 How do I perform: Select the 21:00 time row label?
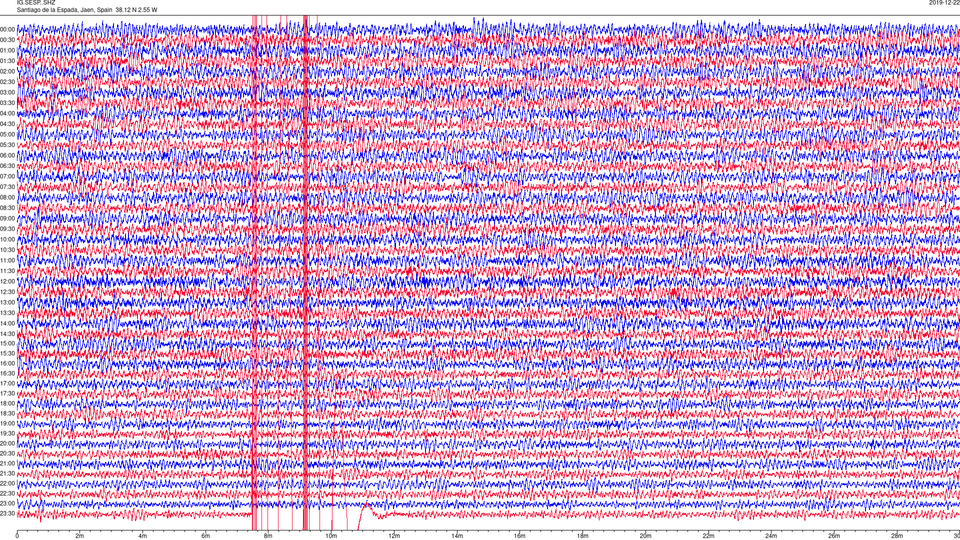pyautogui.click(x=8, y=463)
